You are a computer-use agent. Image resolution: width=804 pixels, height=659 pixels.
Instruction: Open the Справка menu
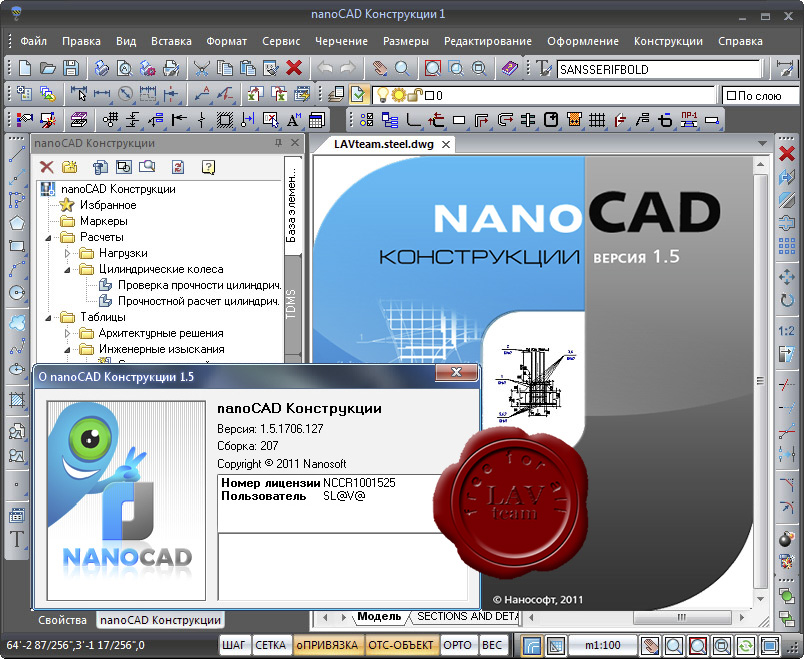[x=740, y=41]
